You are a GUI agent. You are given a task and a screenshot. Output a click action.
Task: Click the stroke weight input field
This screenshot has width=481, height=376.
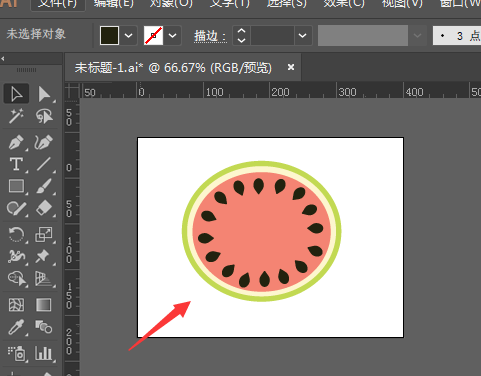tap(272, 35)
